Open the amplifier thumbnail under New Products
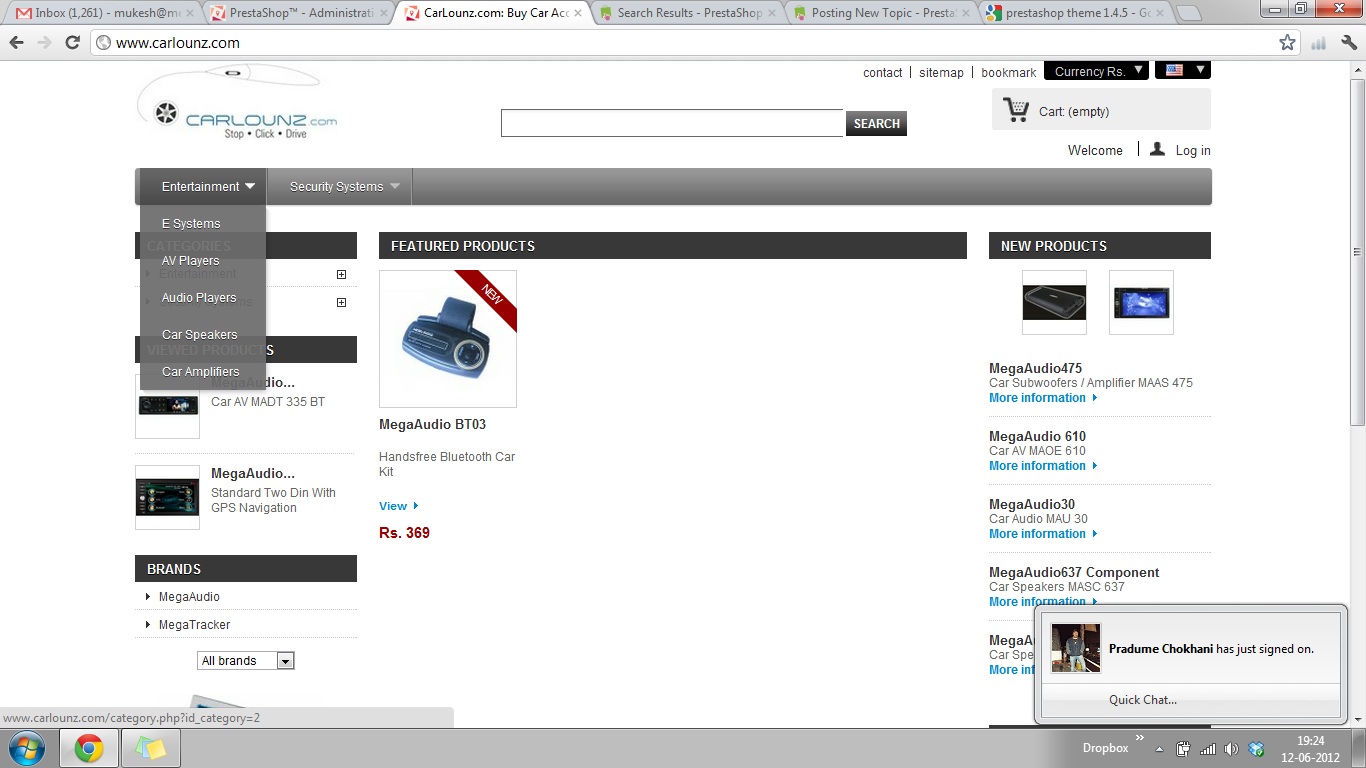 (1054, 302)
